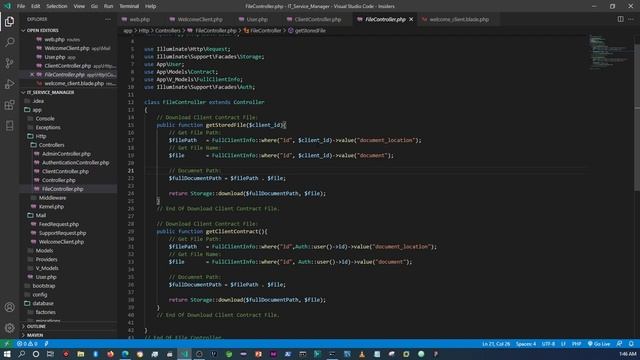The width and height of the screenshot is (640, 360).
Task: Open the Run and Debug view
Action: coord(9,84)
